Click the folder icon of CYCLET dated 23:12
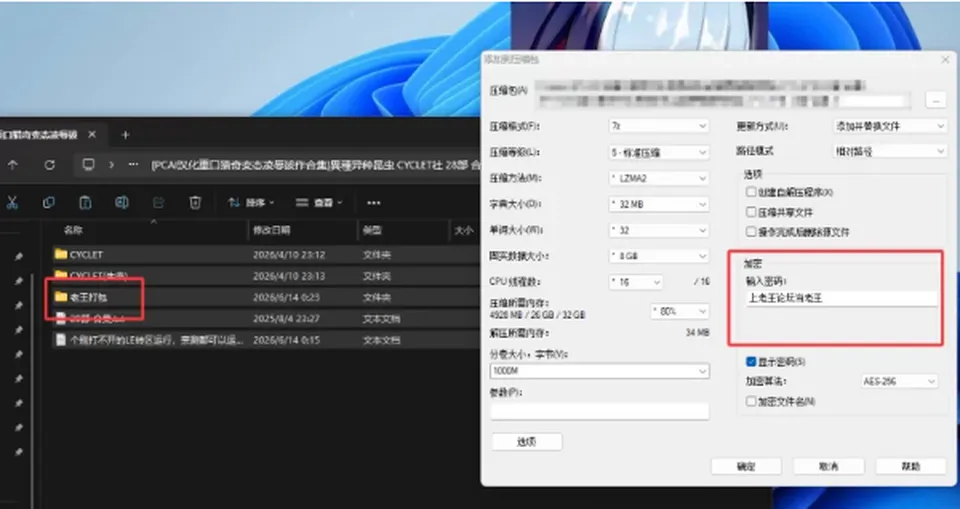960x509 pixels. click(x=61, y=254)
